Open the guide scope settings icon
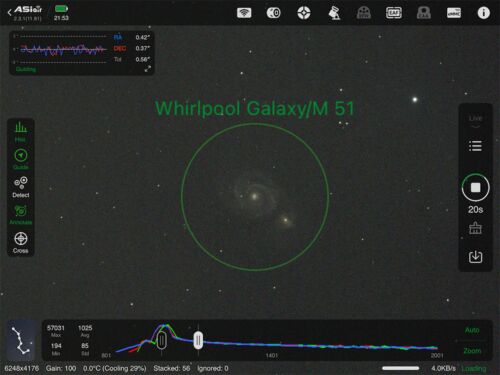 pos(304,13)
